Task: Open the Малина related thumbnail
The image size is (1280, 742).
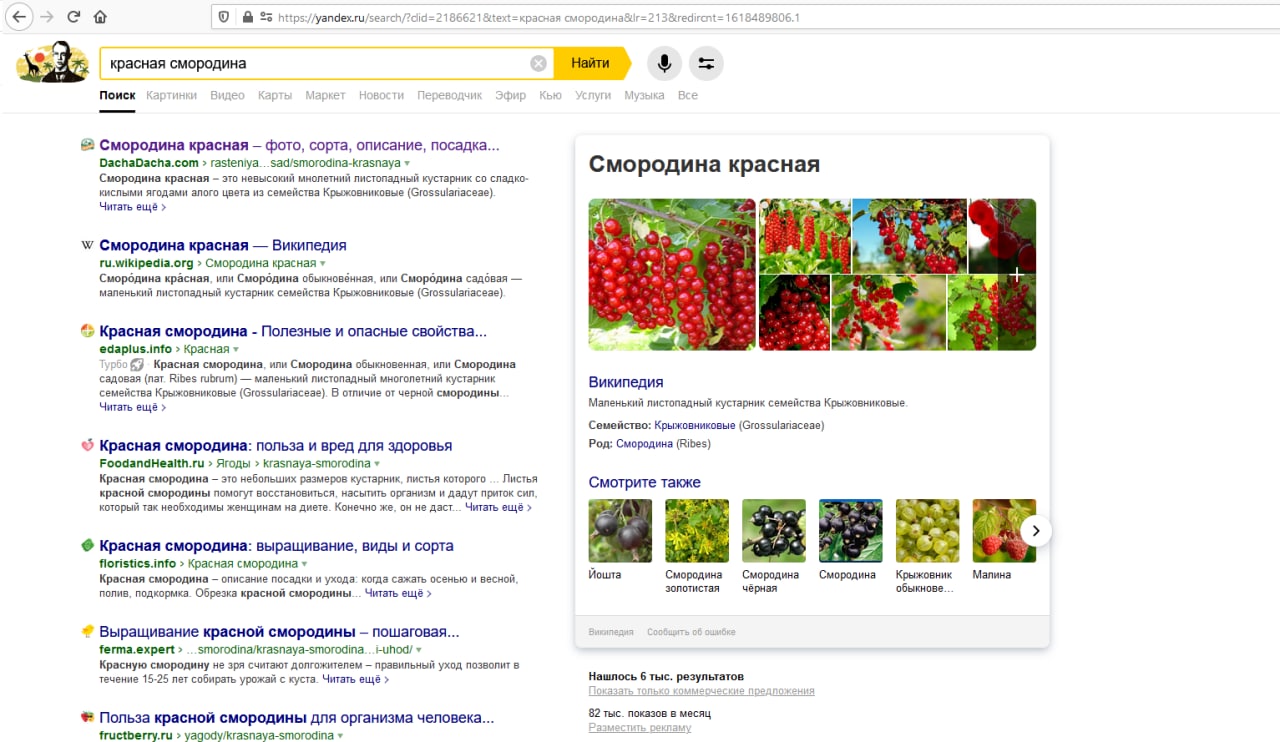Action: (1004, 531)
